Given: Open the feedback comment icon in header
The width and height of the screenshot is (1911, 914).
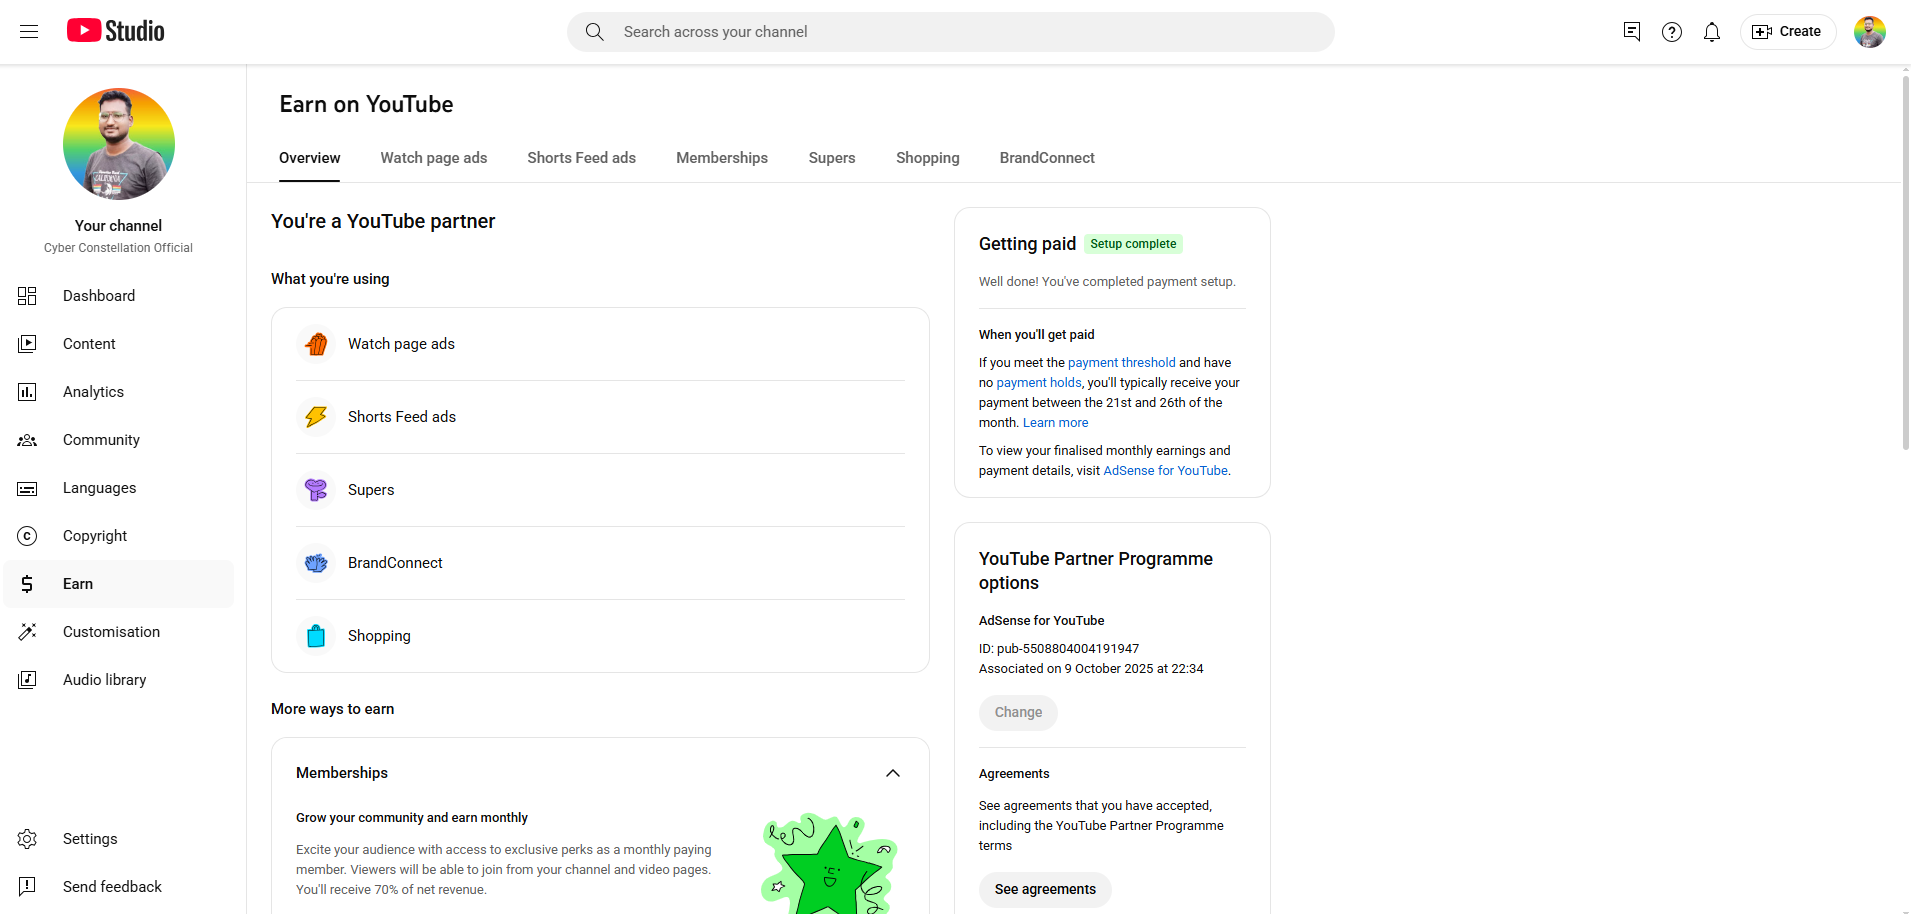Looking at the screenshot, I should pyautogui.click(x=1631, y=32).
